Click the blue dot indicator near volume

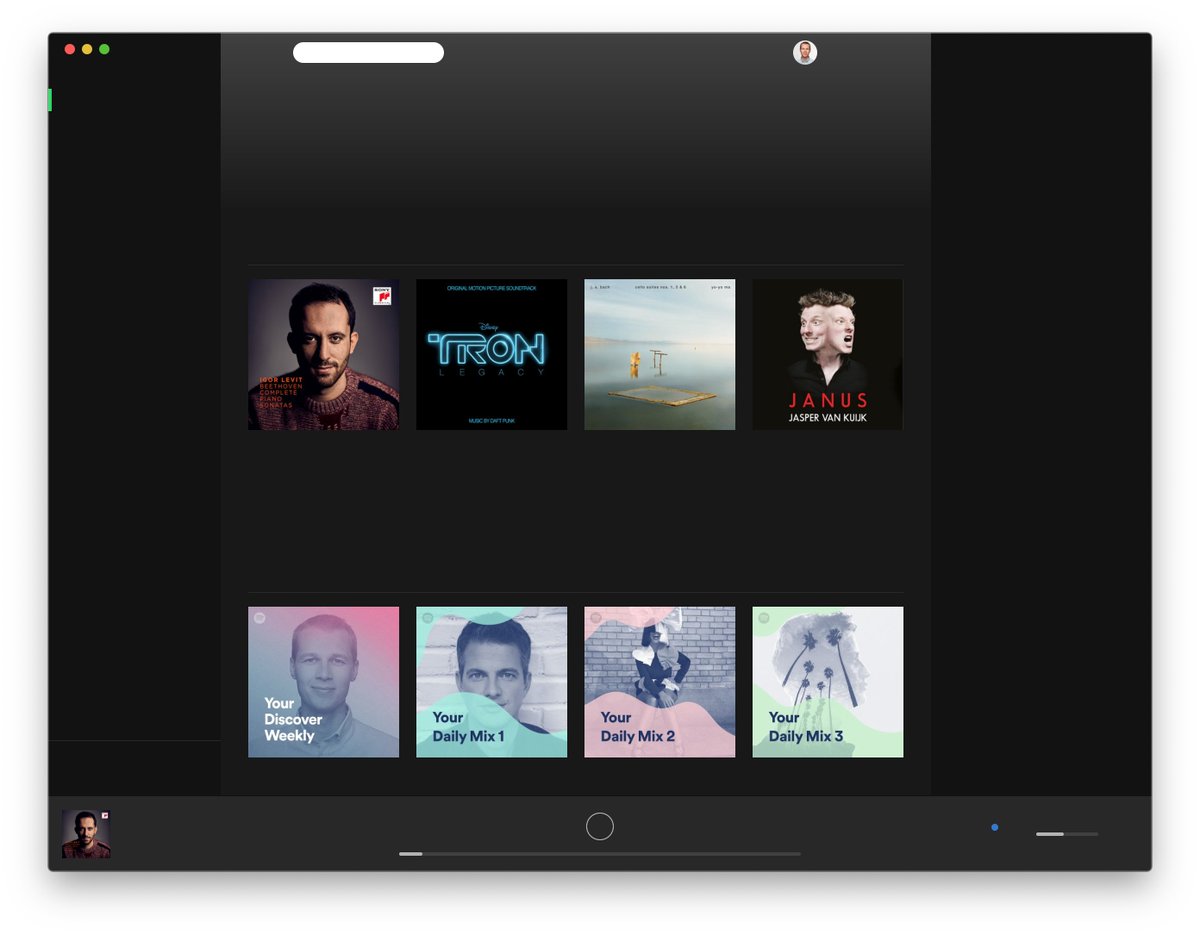coord(994,827)
